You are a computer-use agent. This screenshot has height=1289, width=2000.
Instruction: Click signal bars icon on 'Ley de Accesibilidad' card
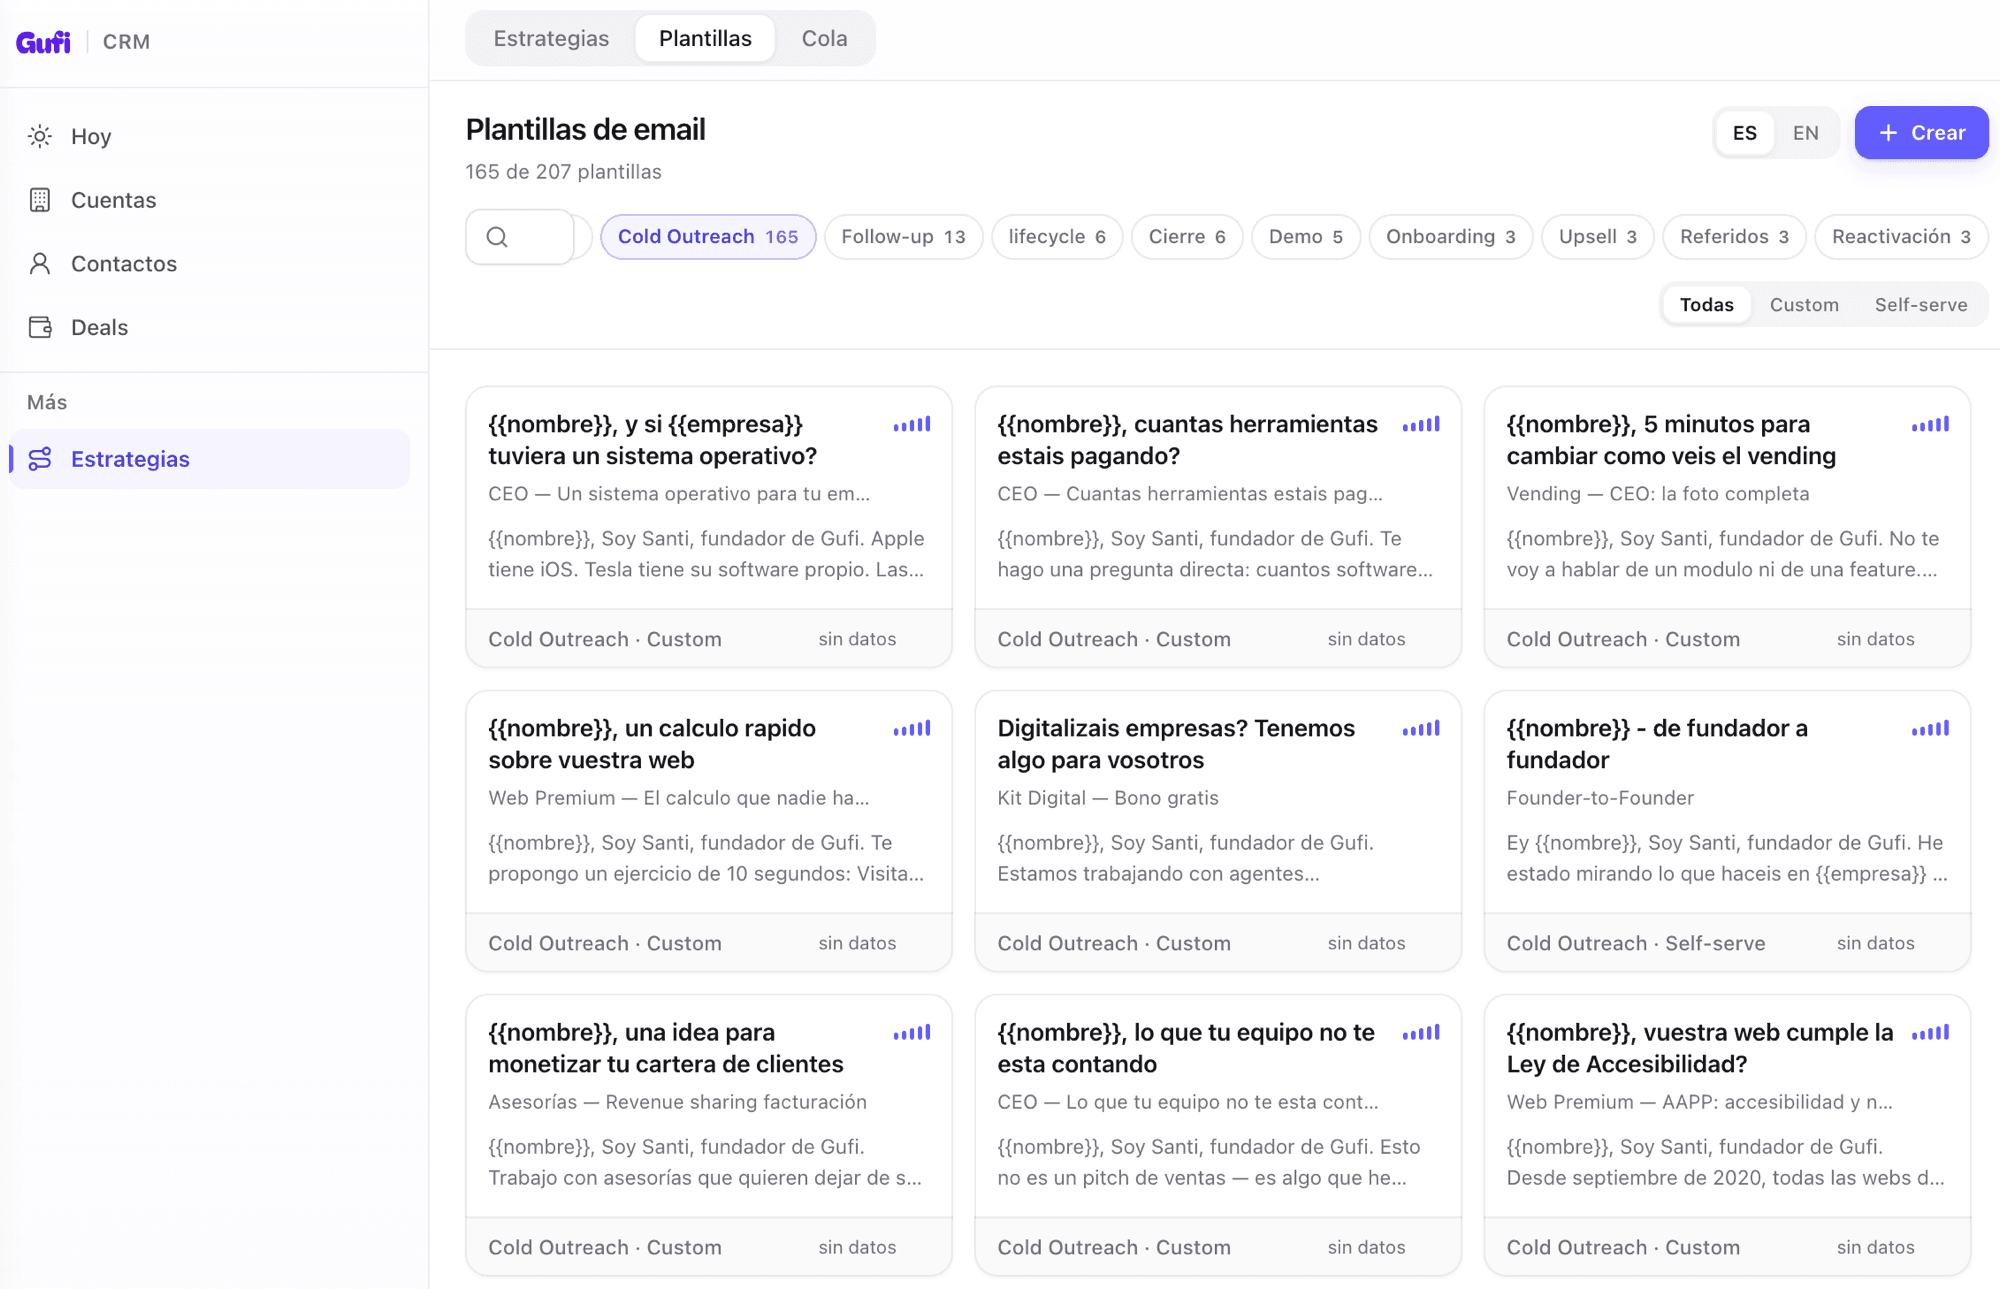coord(1930,1033)
